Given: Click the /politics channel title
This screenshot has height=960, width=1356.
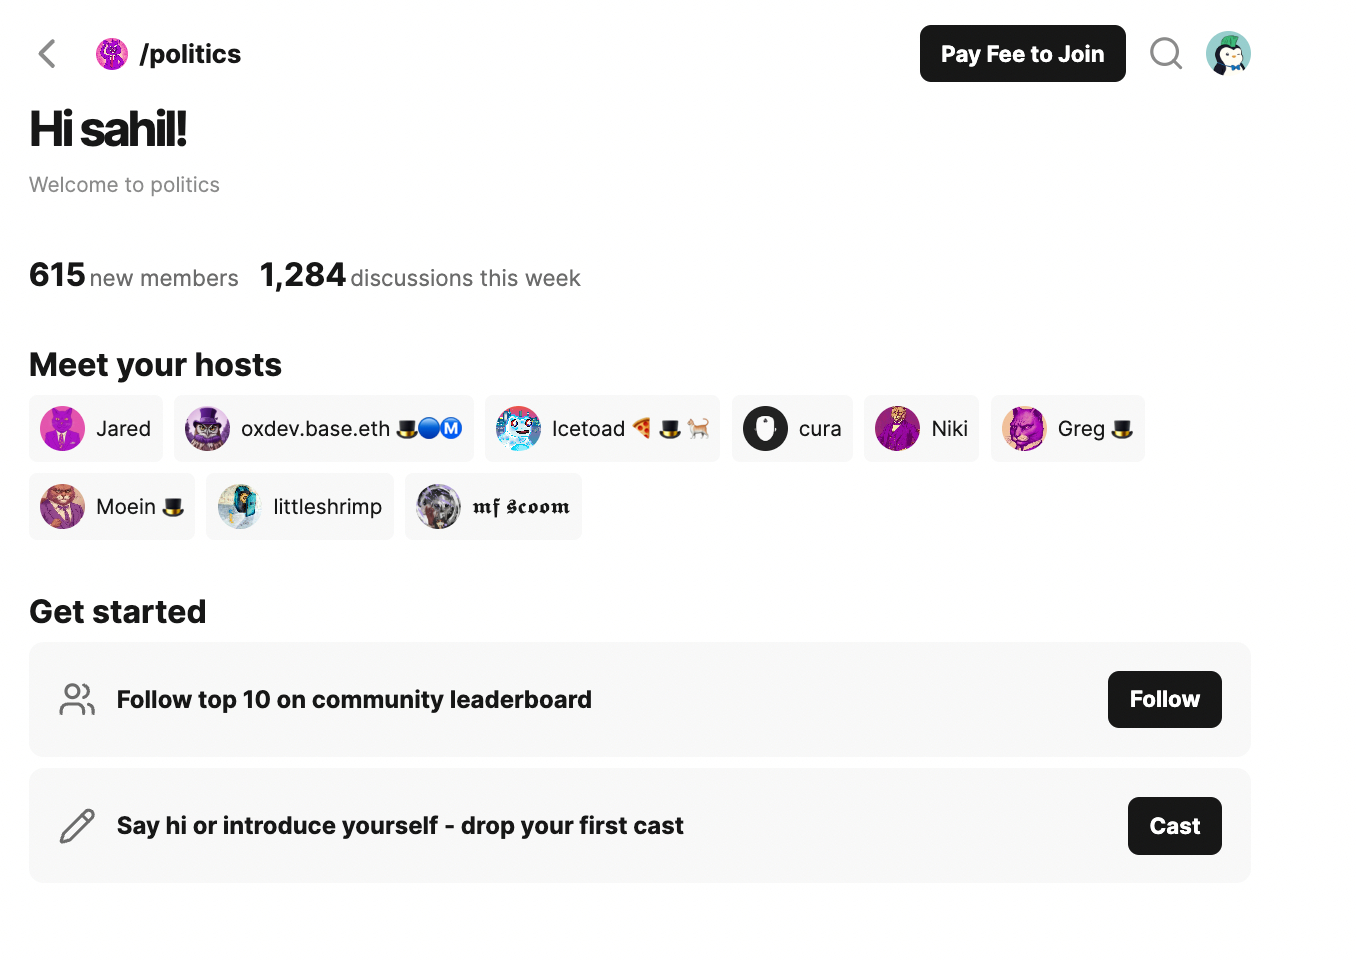Looking at the screenshot, I should click(190, 54).
